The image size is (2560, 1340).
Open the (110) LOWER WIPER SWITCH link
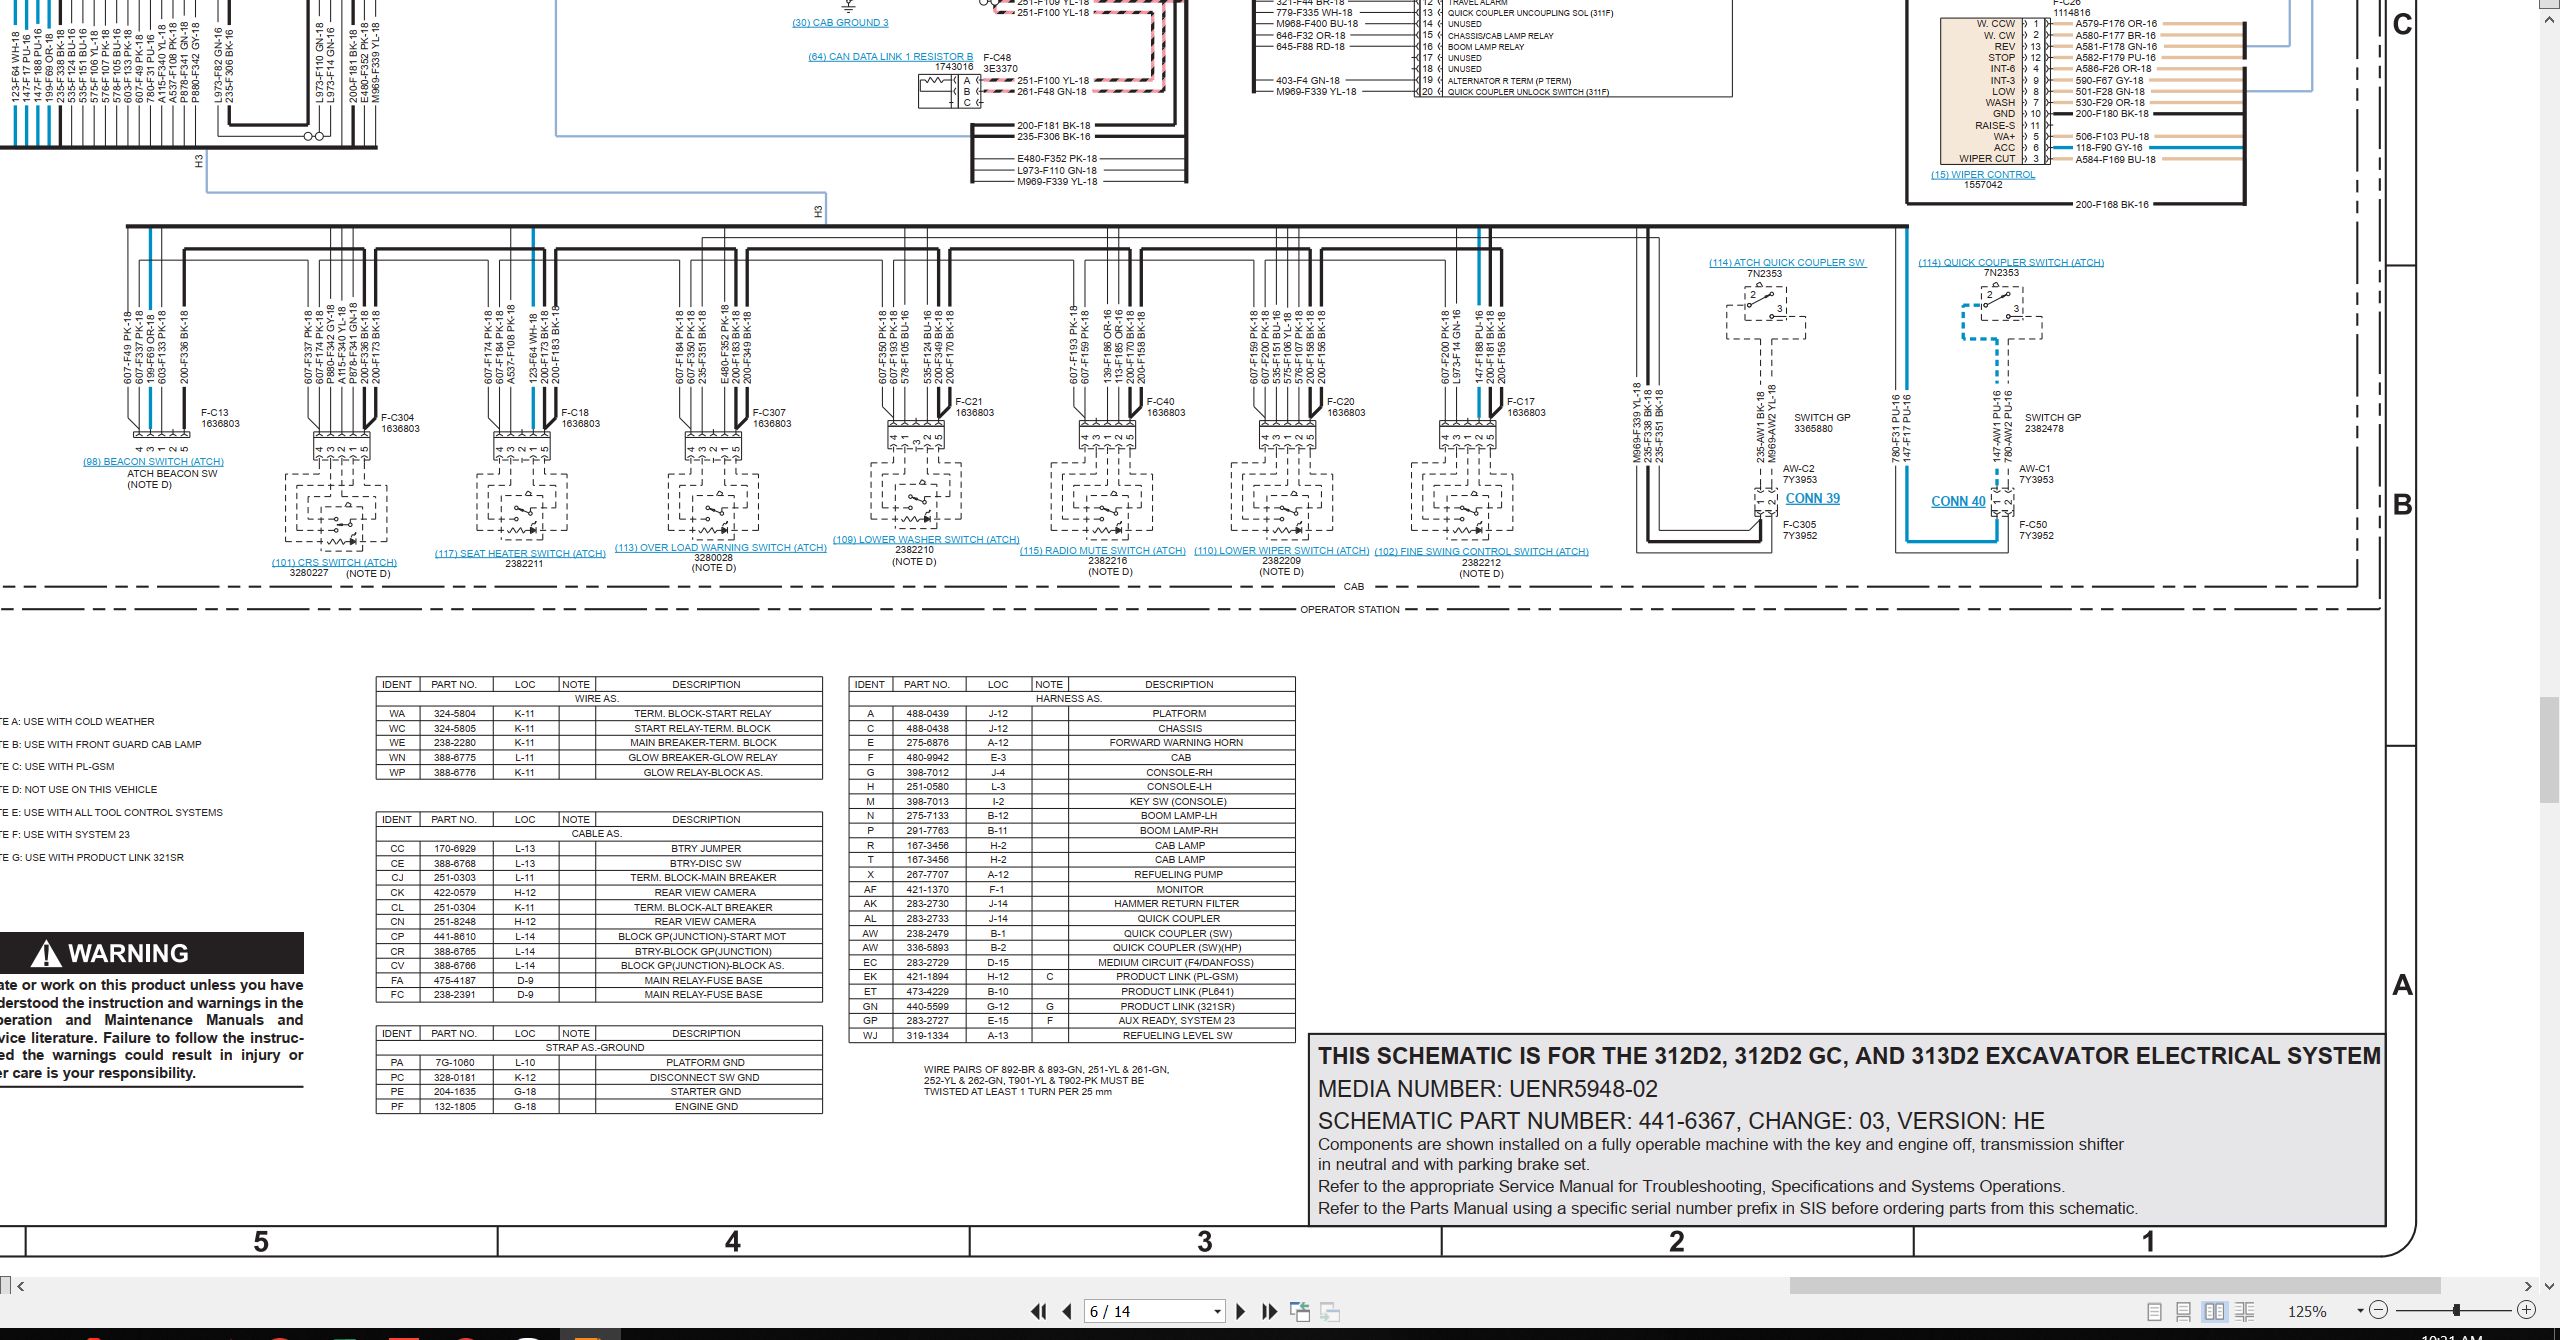tap(1281, 551)
